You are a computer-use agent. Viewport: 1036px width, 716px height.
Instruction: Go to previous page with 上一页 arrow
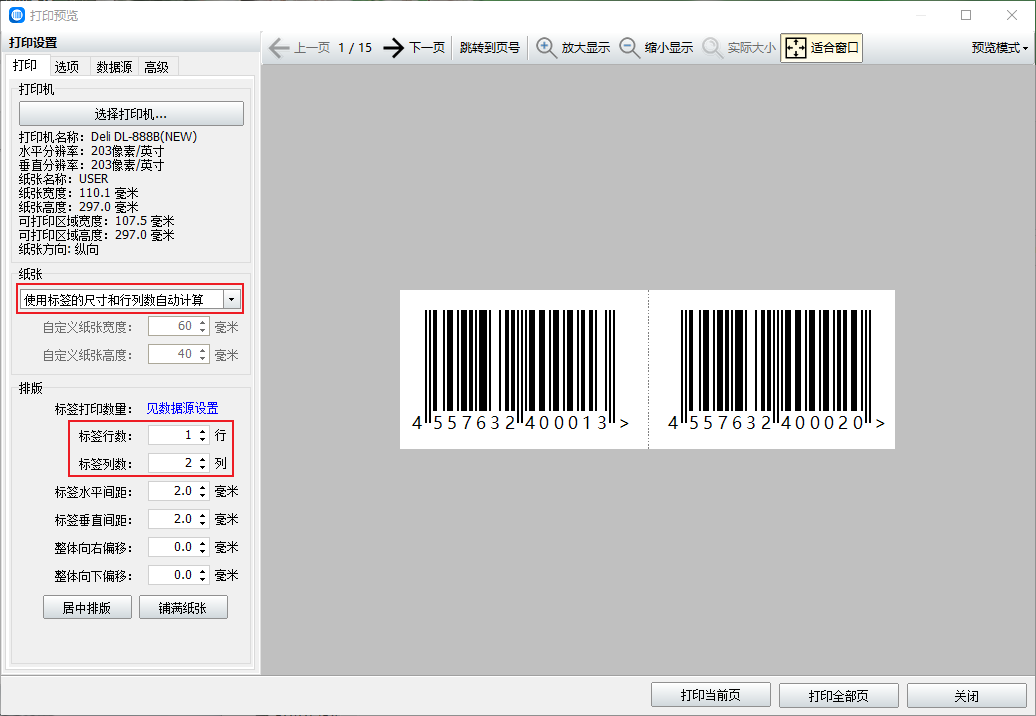(x=279, y=48)
